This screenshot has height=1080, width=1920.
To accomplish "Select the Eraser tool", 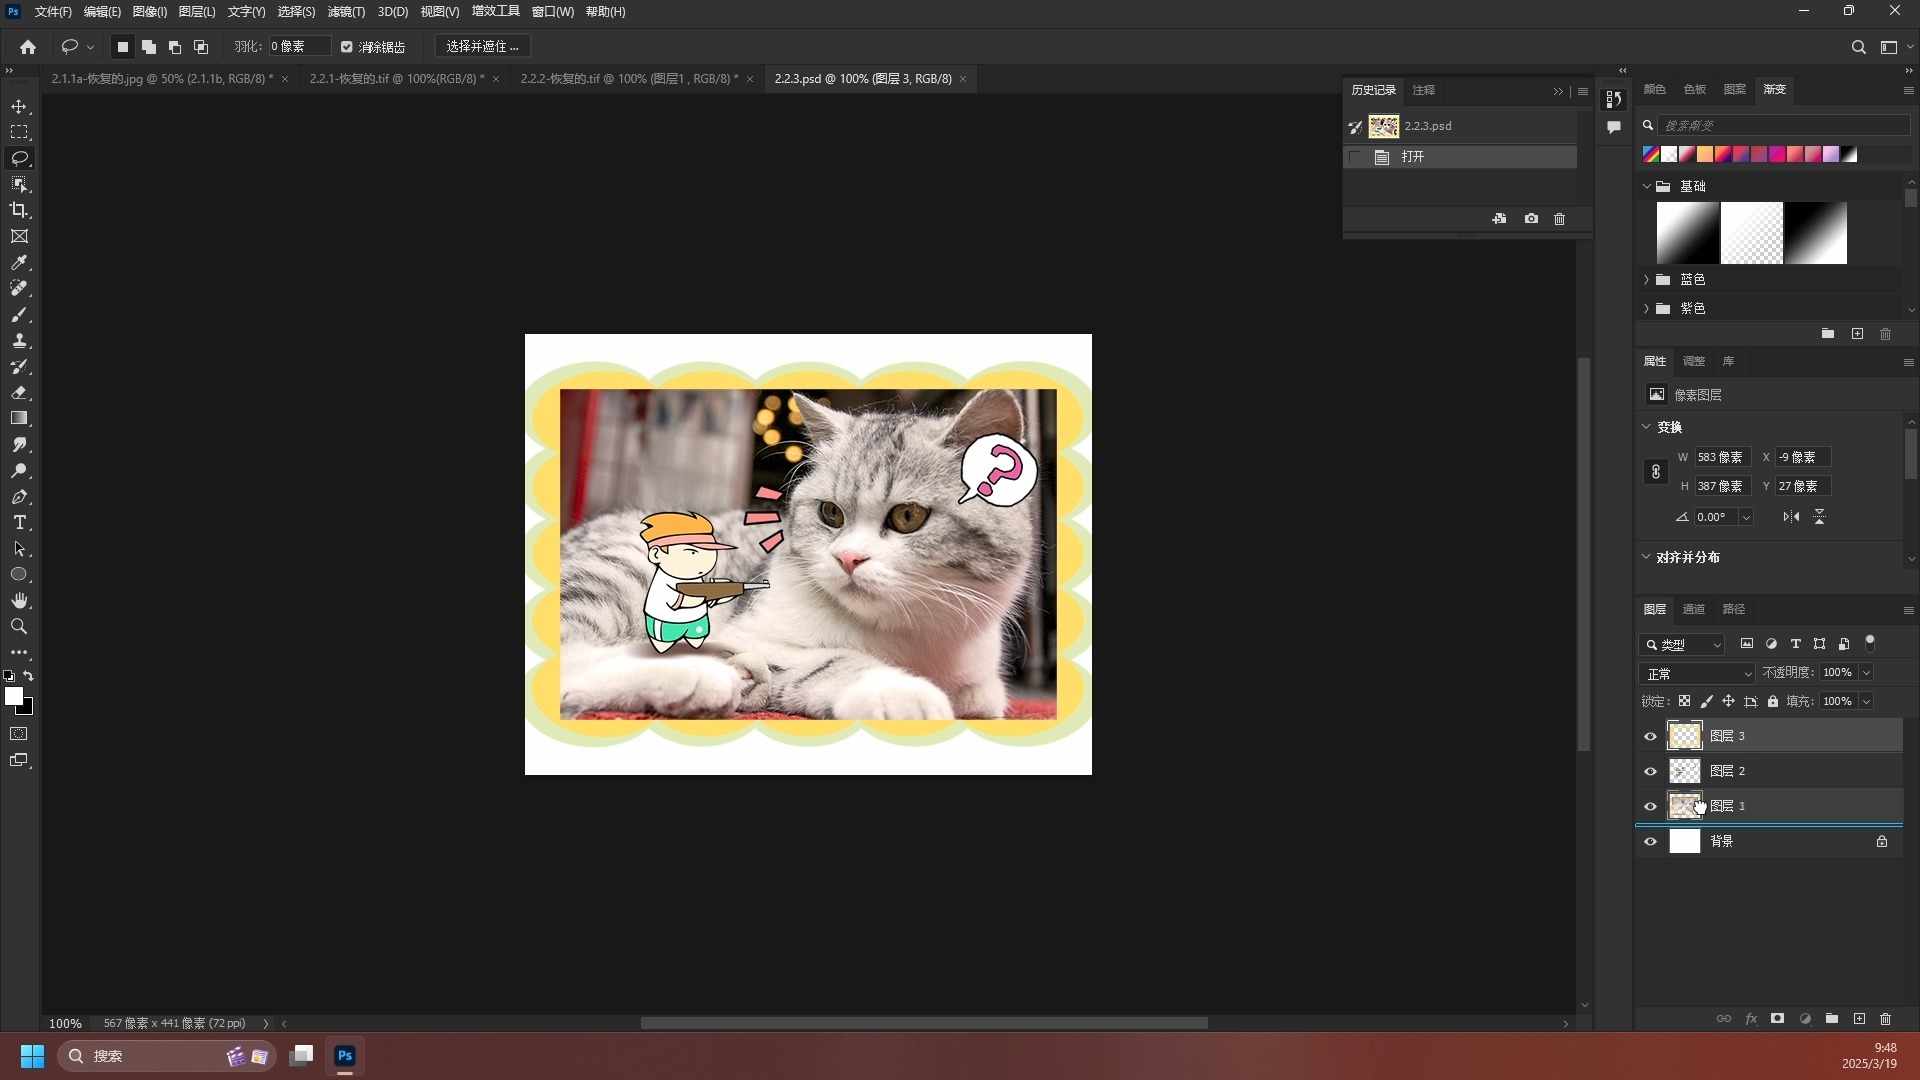I will (x=19, y=392).
